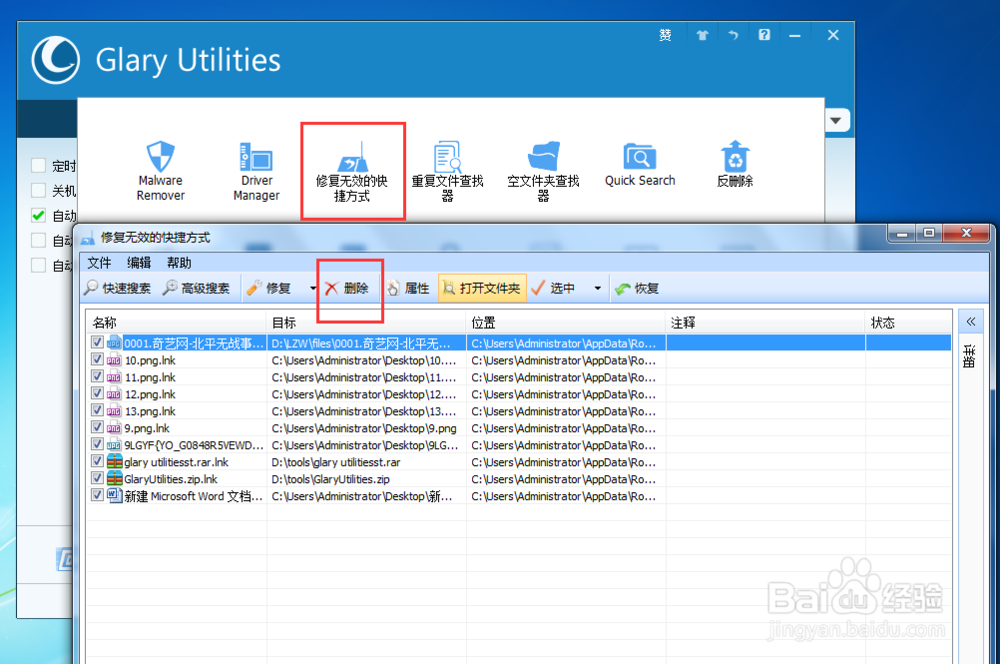This screenshot has width=1000, height=664.
Task: Sort by 状态 column header
Action: pyautogui.click(x=908, y=323)
